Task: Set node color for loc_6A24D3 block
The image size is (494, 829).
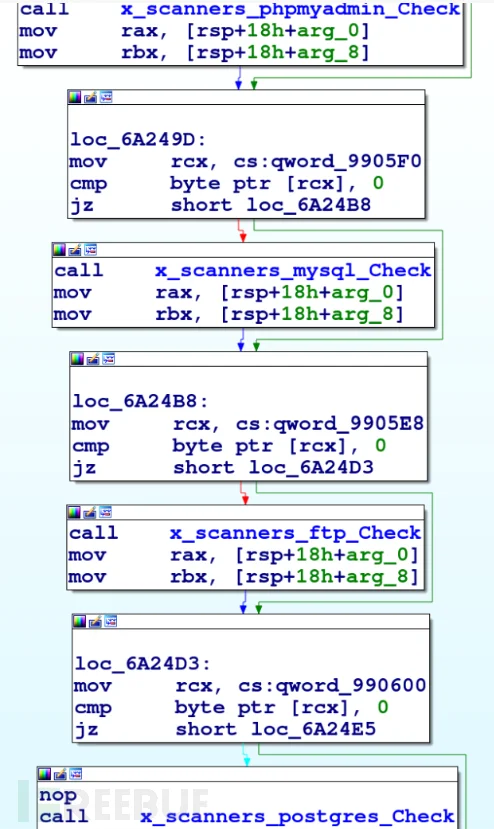Action: (79, 621)
